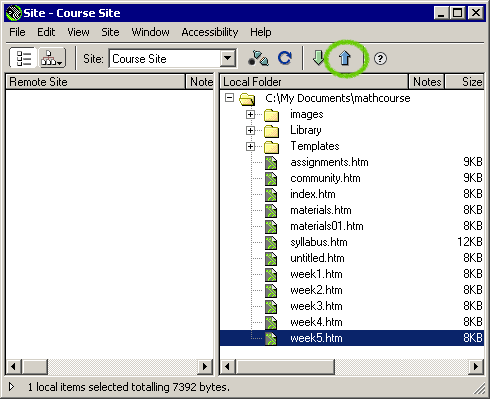Screen dimensions: 490x399
Task: Select C:\My Documents\mathcourse path text
Action: click(338, 98)
